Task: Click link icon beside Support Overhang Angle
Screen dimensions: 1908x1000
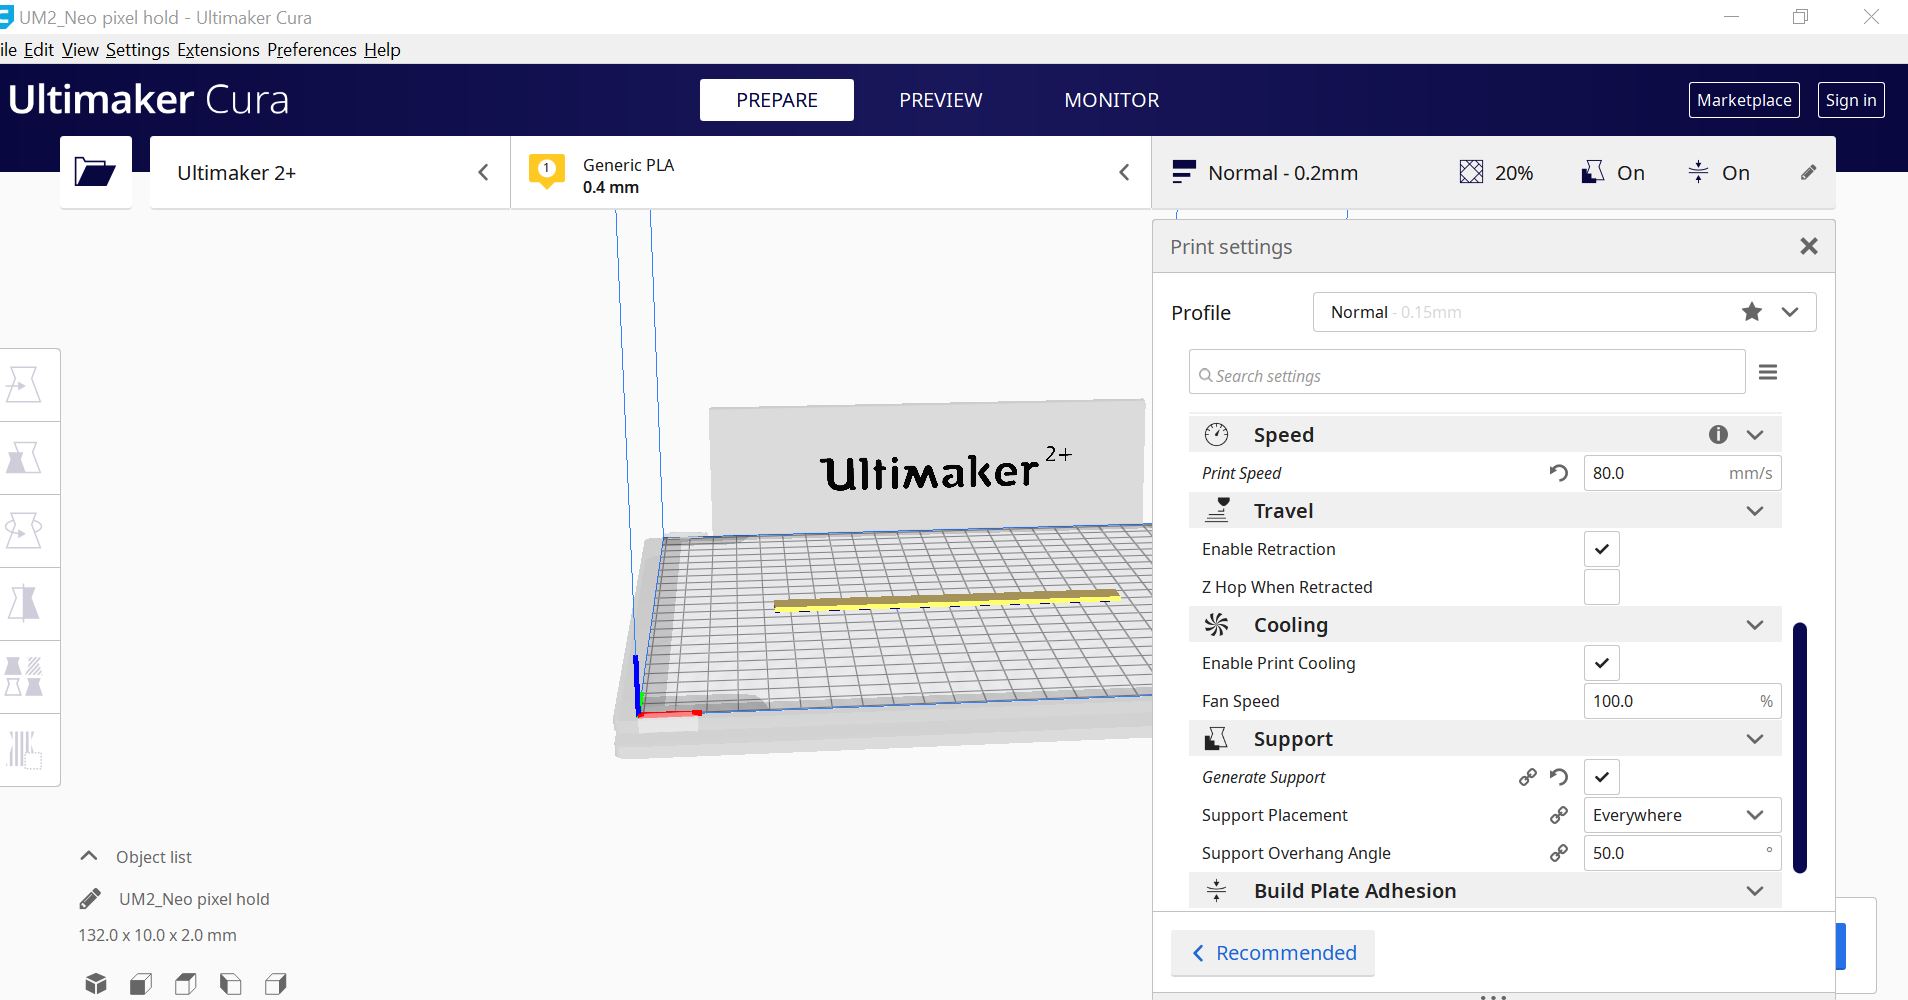Action: (1558, 853)
